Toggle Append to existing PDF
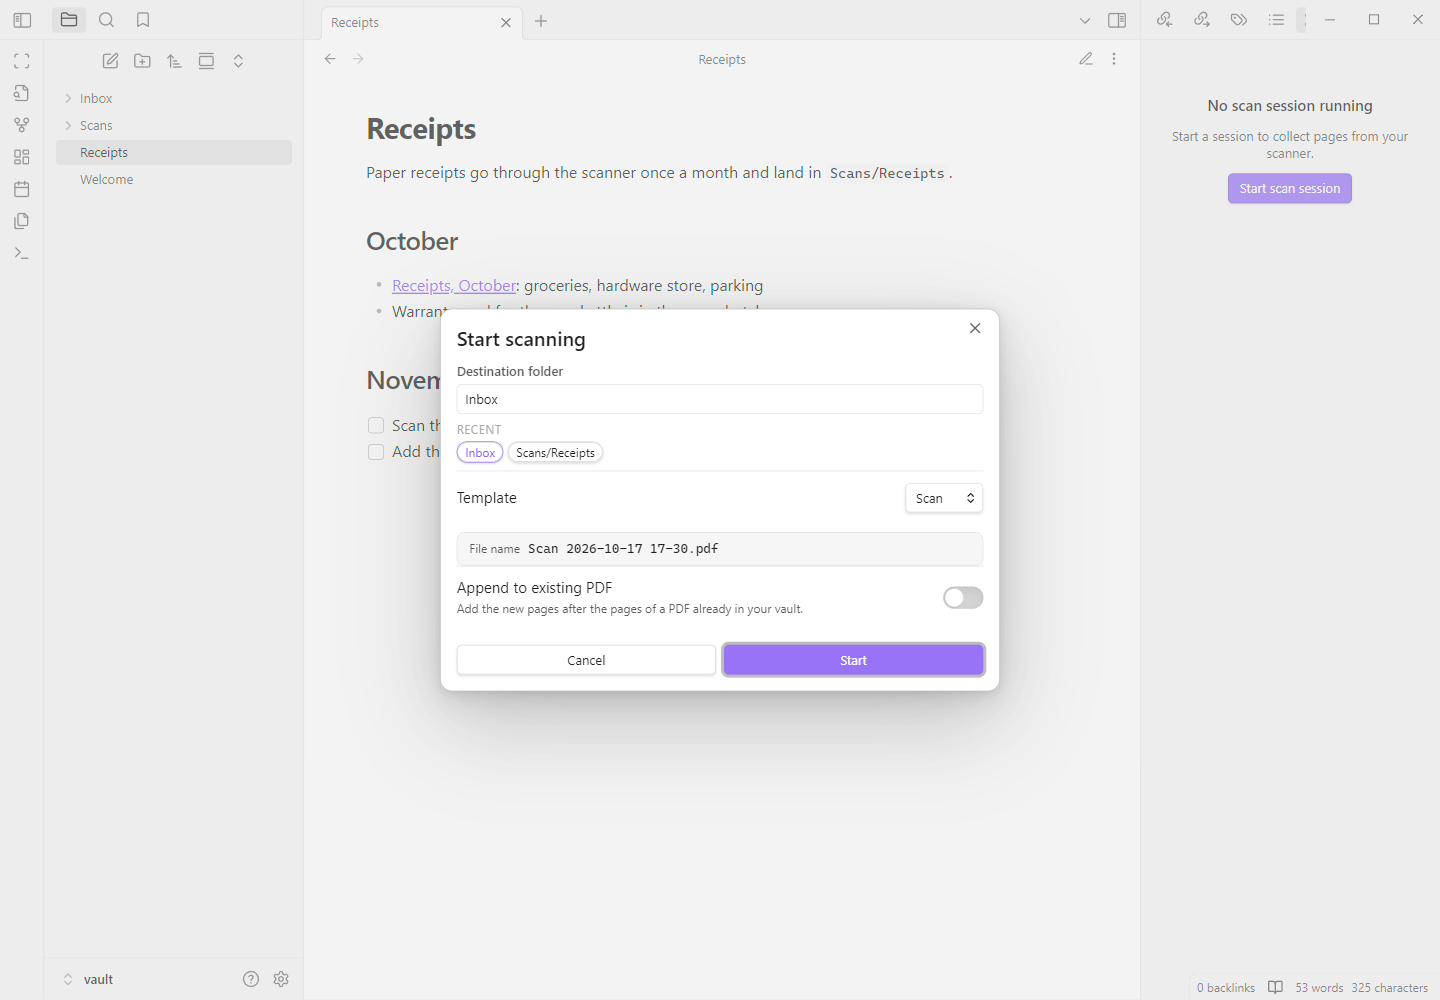The image size is (1440, 1000). coord(963,598)
